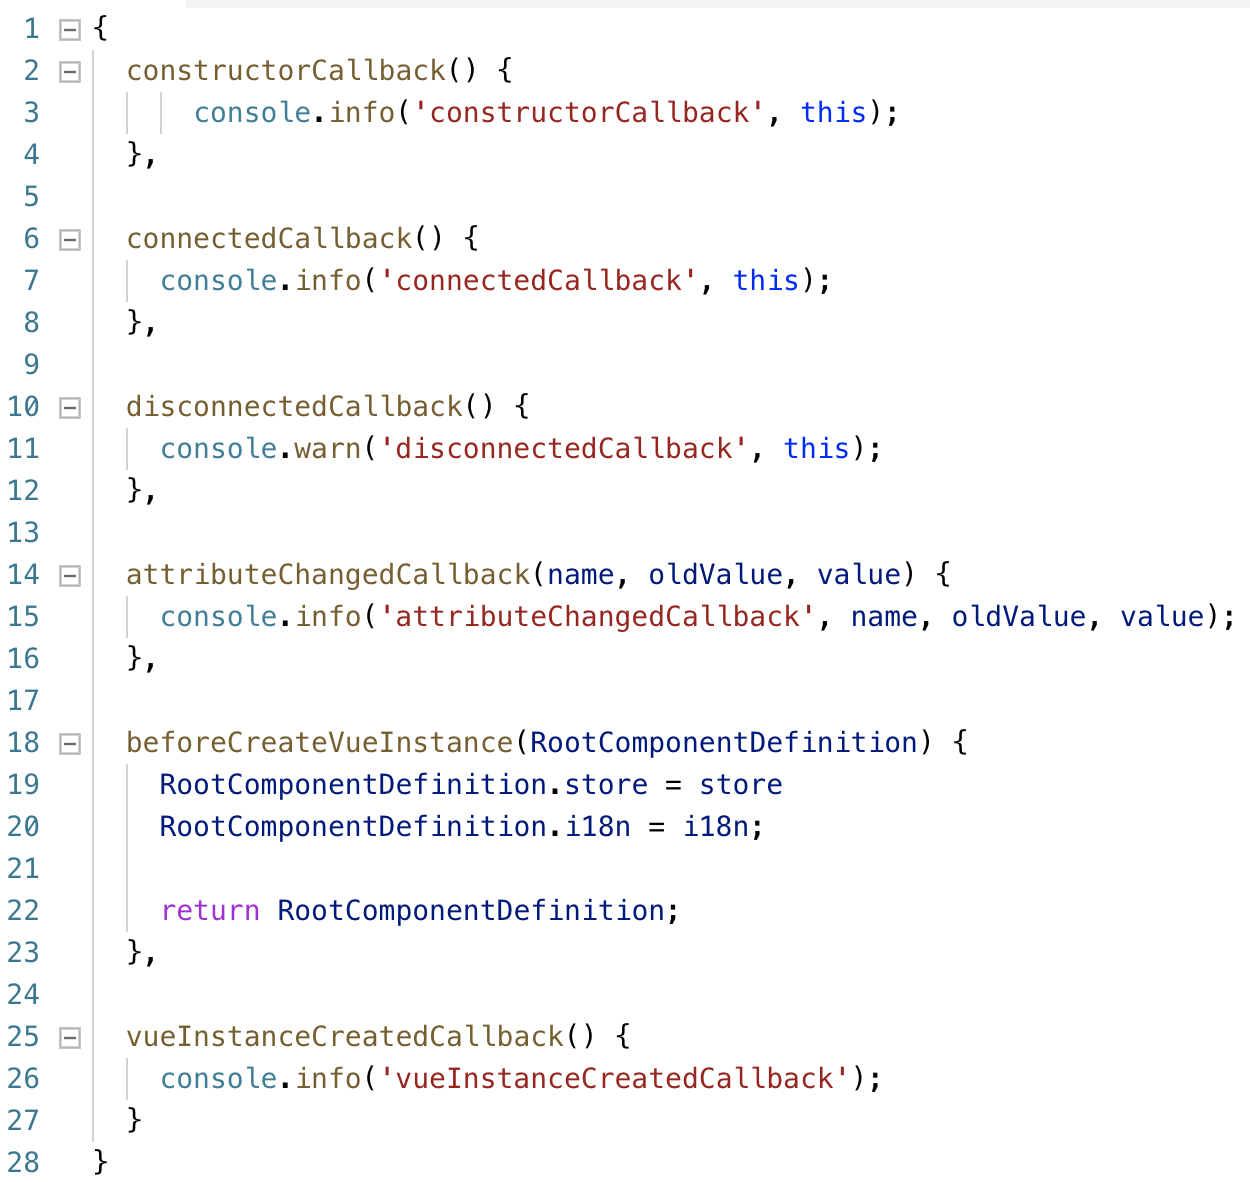The image size is (1250, 1182).
Task: Click the connectedCallback method name on line 6
Action: [269, 239]
